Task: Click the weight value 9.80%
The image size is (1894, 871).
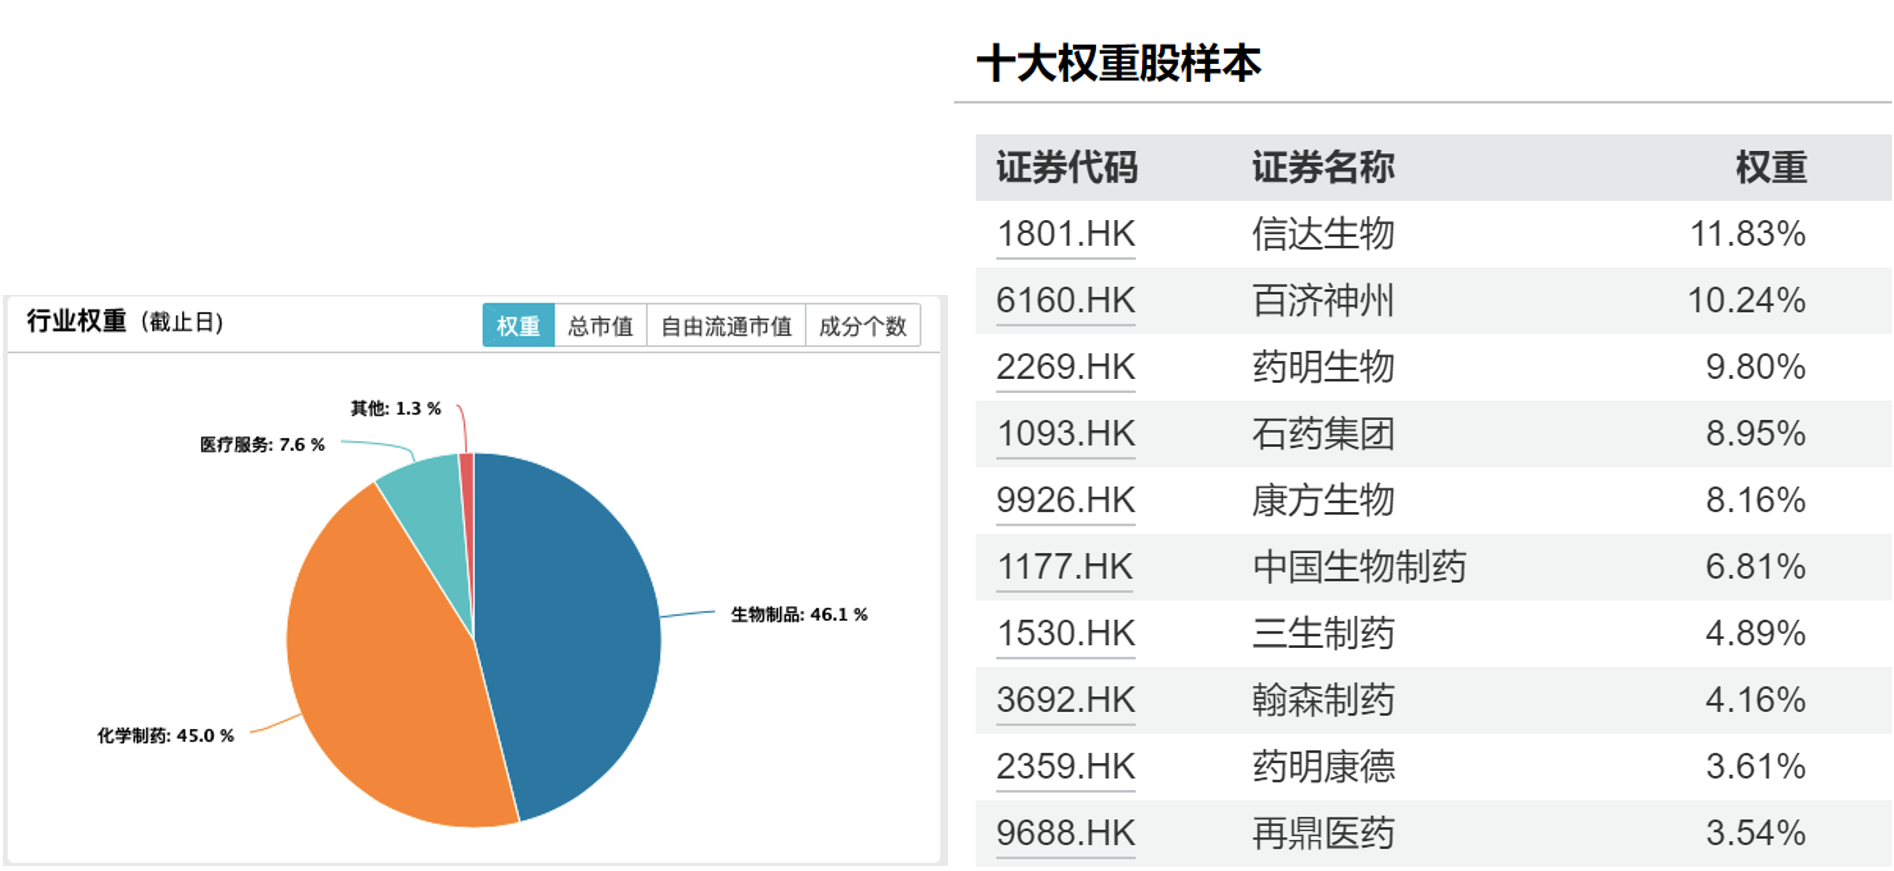Action: click(x=1756, y=367)
